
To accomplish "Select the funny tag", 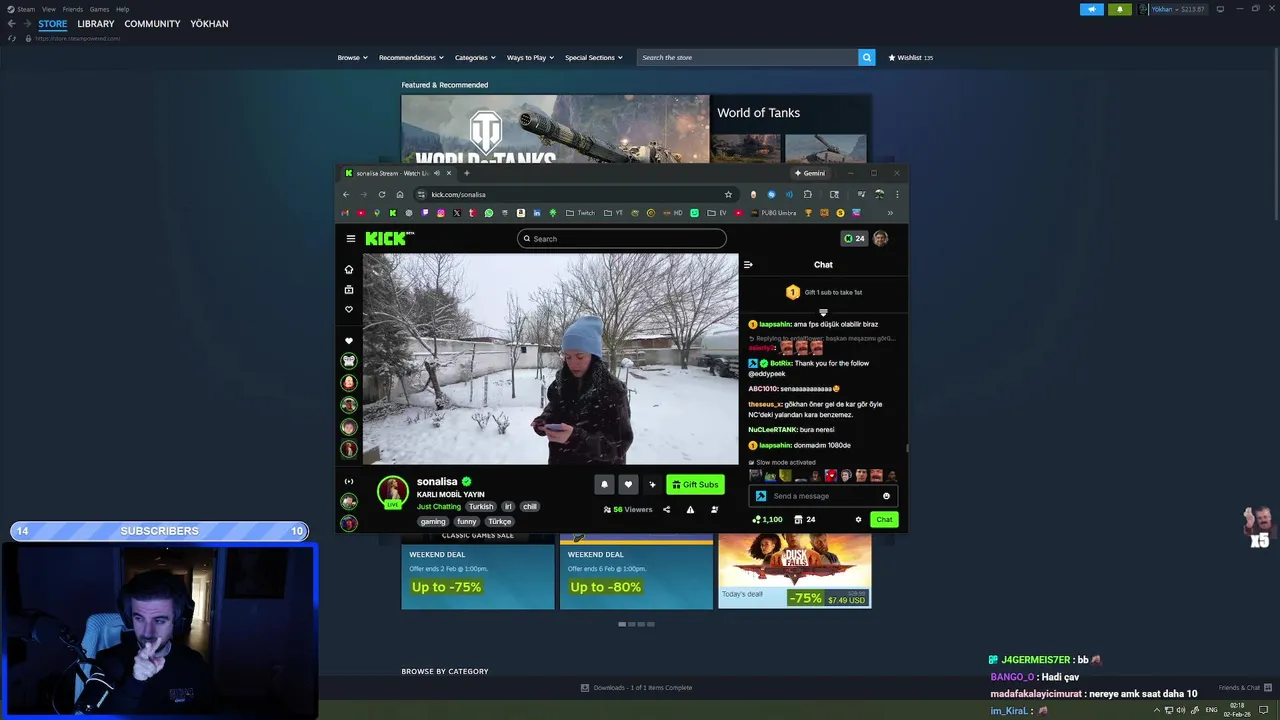I will pyautogui.click(x=467, y=521).
